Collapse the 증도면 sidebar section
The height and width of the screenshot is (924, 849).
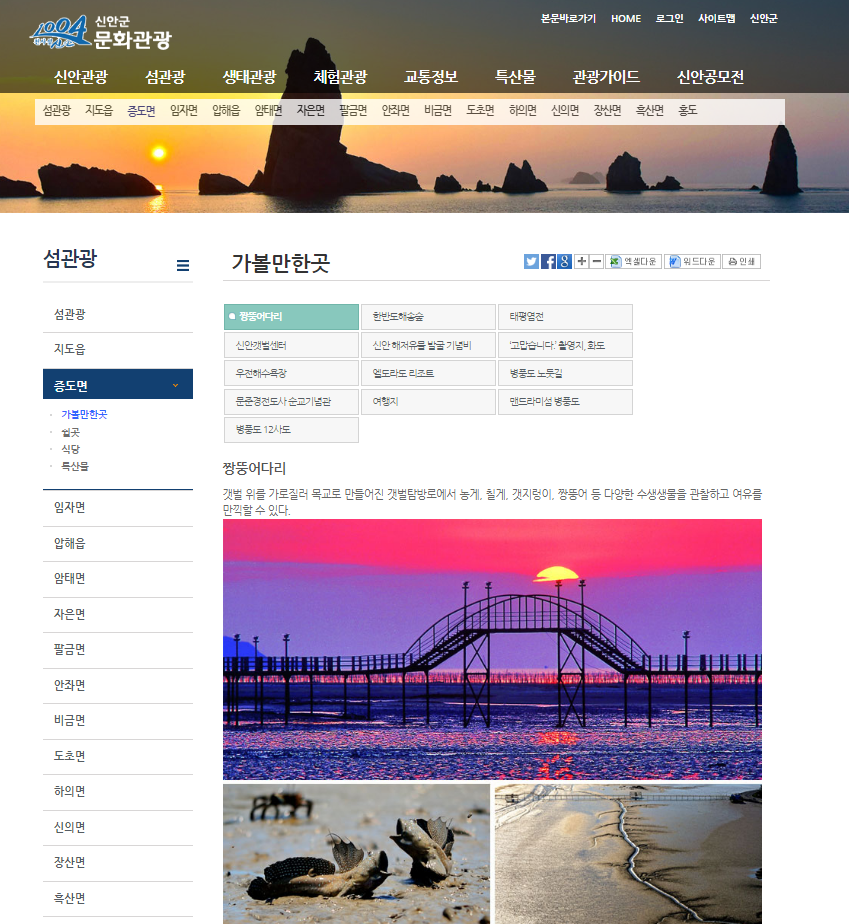[118, 385]
